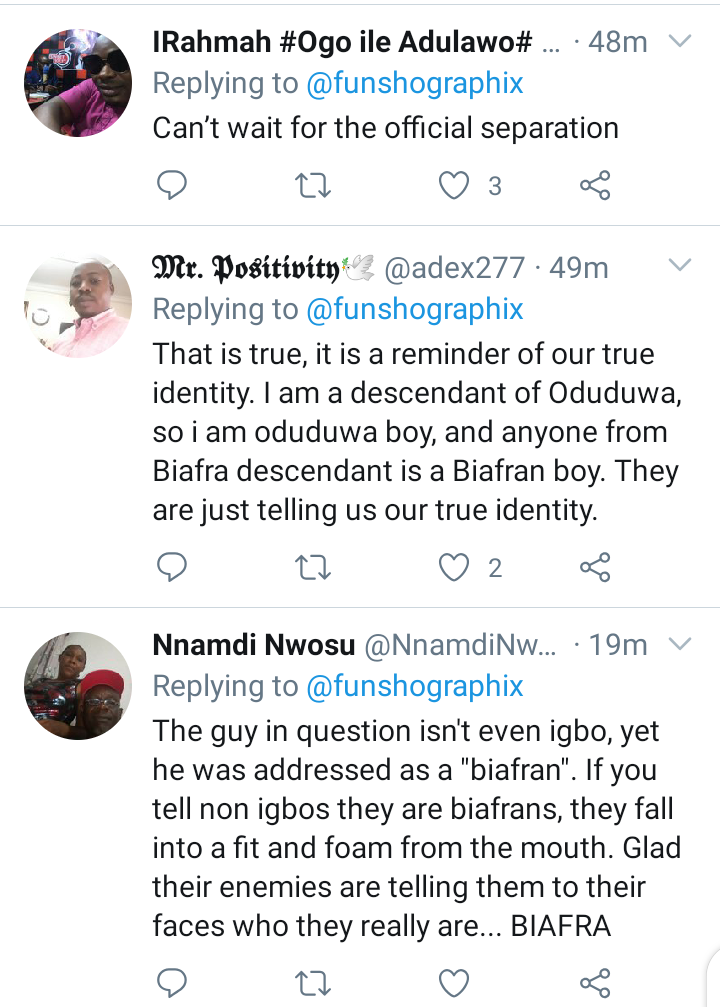View Mr. Positivity's profile avatar
720x1007 pixels.
click(78, 306)
